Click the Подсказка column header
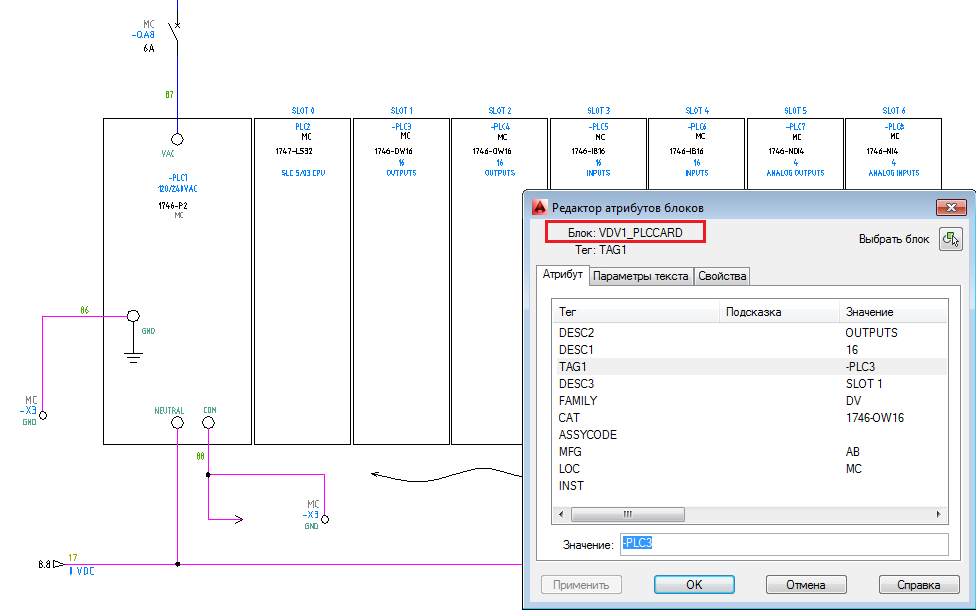 [779, 312]
